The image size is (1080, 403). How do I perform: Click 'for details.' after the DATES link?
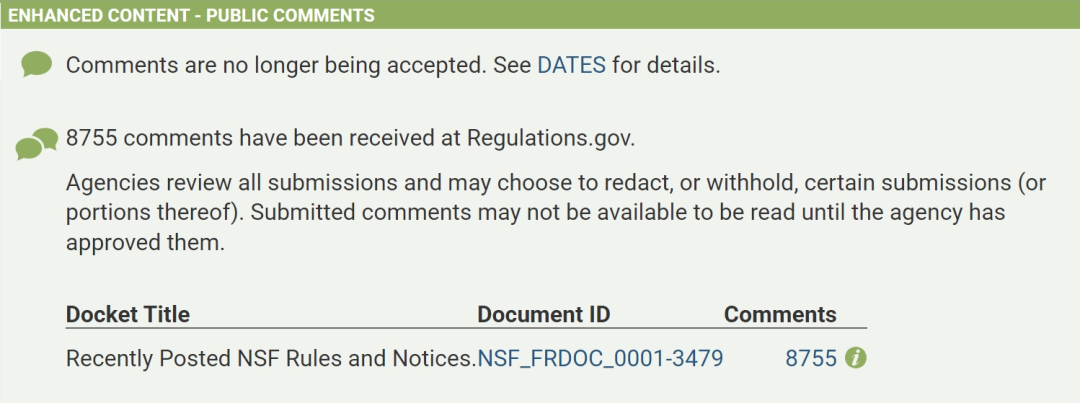tap(666, 65)
